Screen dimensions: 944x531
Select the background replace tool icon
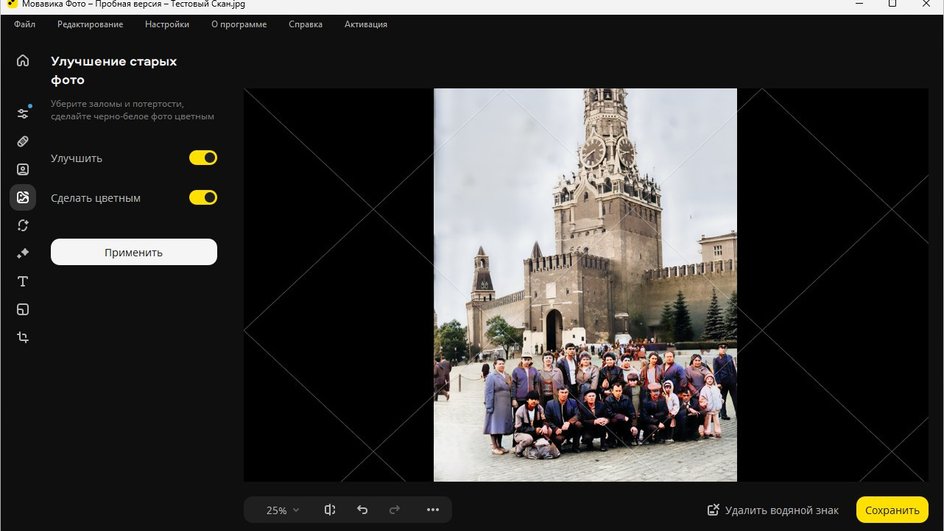pyautogui.click(x=23, y=225)
